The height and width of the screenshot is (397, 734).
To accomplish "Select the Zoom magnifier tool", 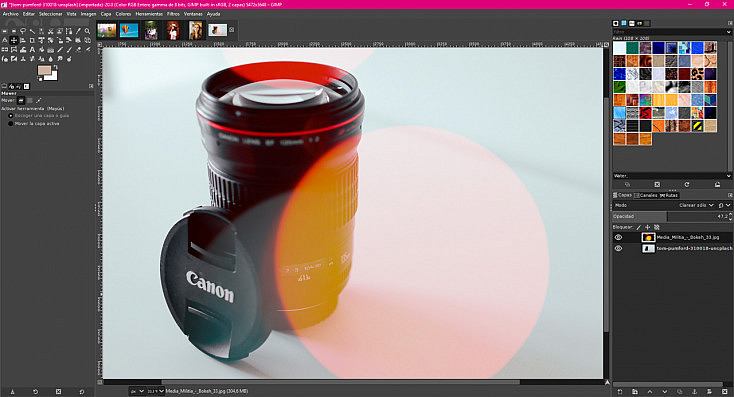I will coord(87,31).
